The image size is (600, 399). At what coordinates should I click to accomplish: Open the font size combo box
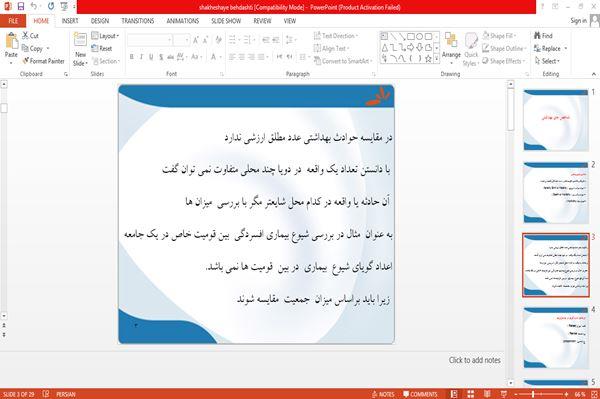[x=181, y=40]
